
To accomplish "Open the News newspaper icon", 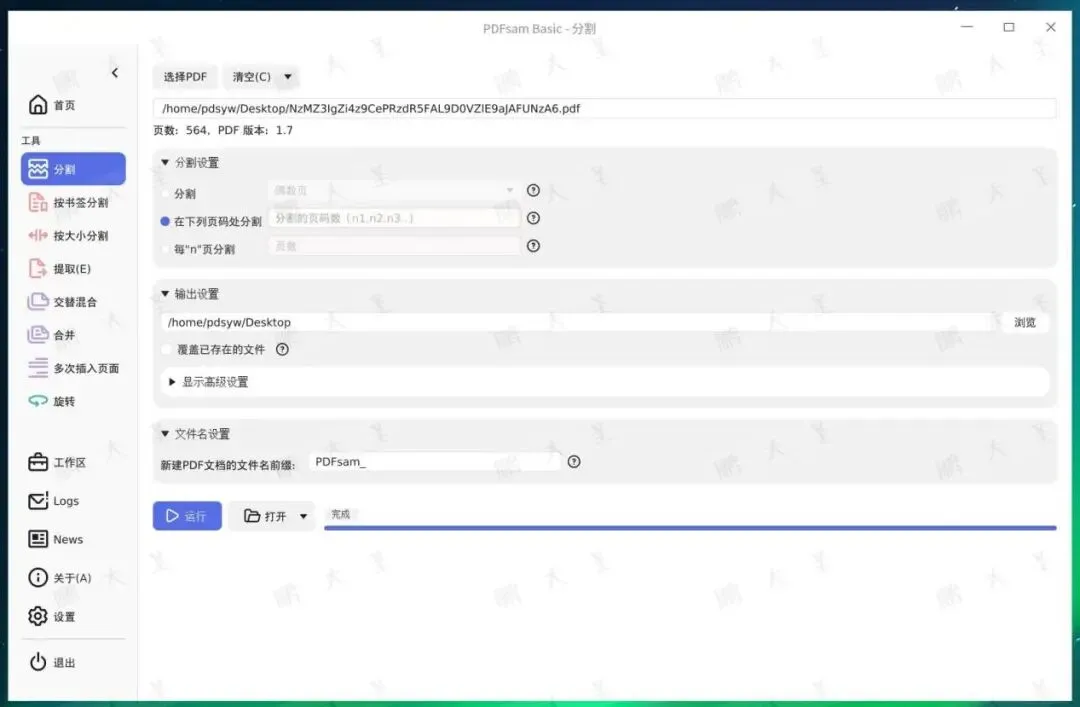I will [38, 539].
